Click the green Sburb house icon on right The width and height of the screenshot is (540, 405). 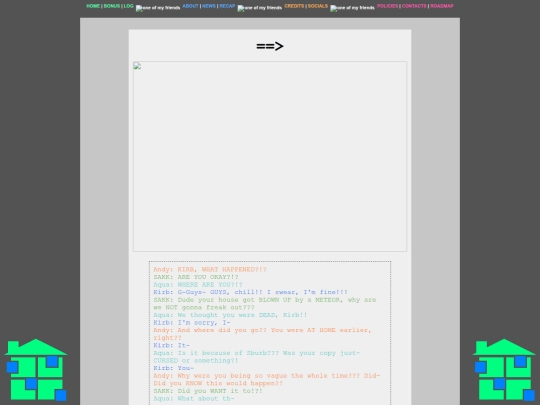504,370
